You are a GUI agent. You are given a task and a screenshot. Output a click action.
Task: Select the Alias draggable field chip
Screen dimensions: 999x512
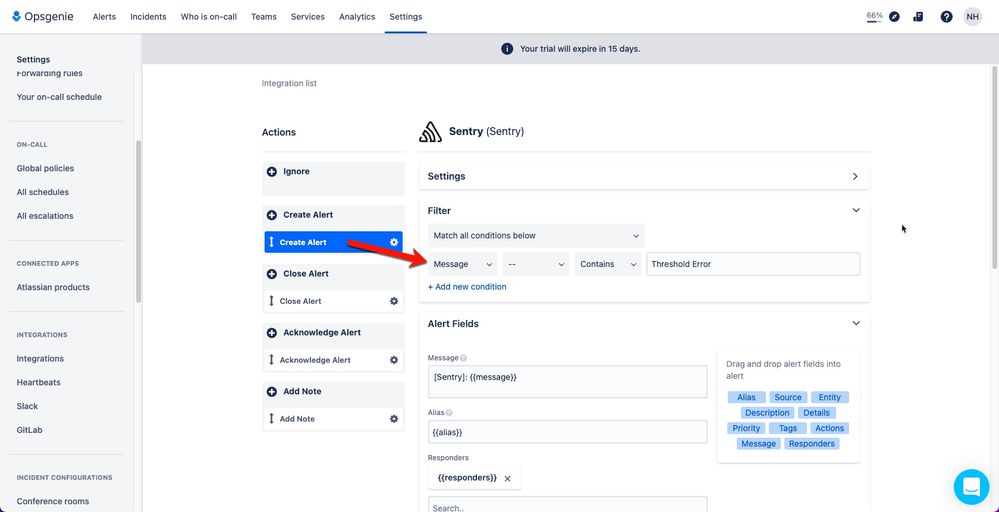click(x=746, y=397)
